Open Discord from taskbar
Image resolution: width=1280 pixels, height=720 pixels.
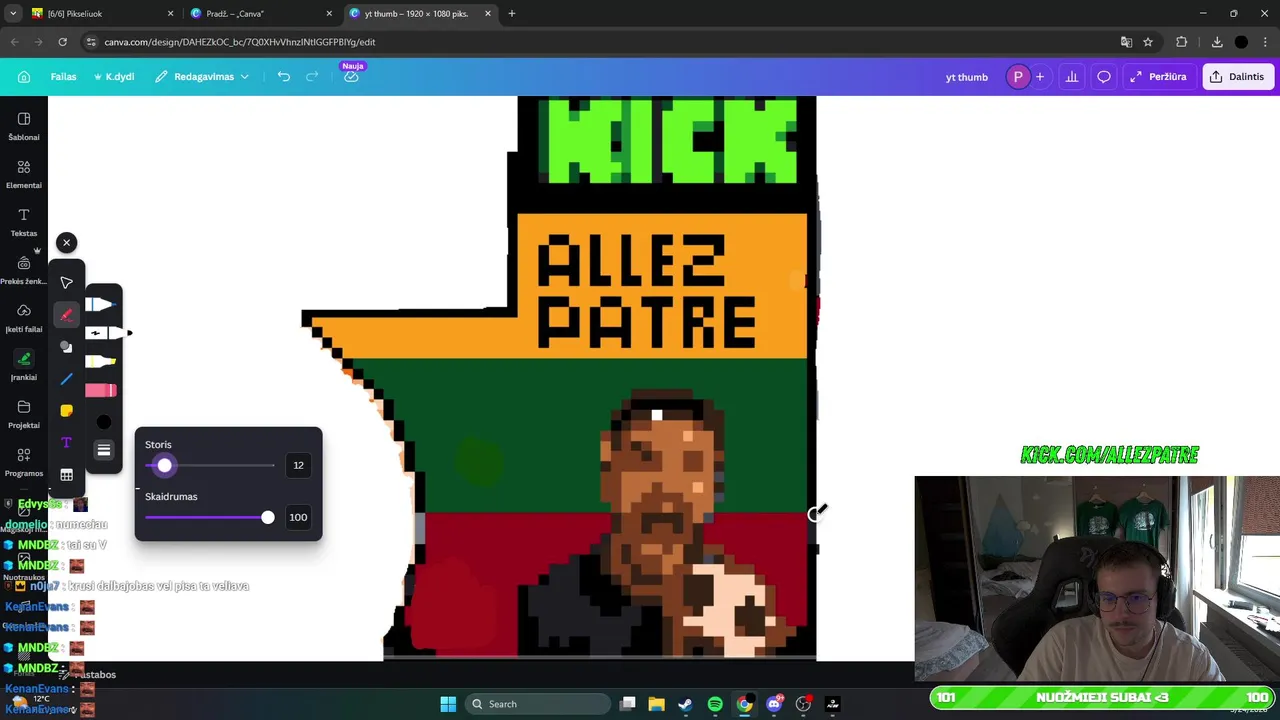774,704
